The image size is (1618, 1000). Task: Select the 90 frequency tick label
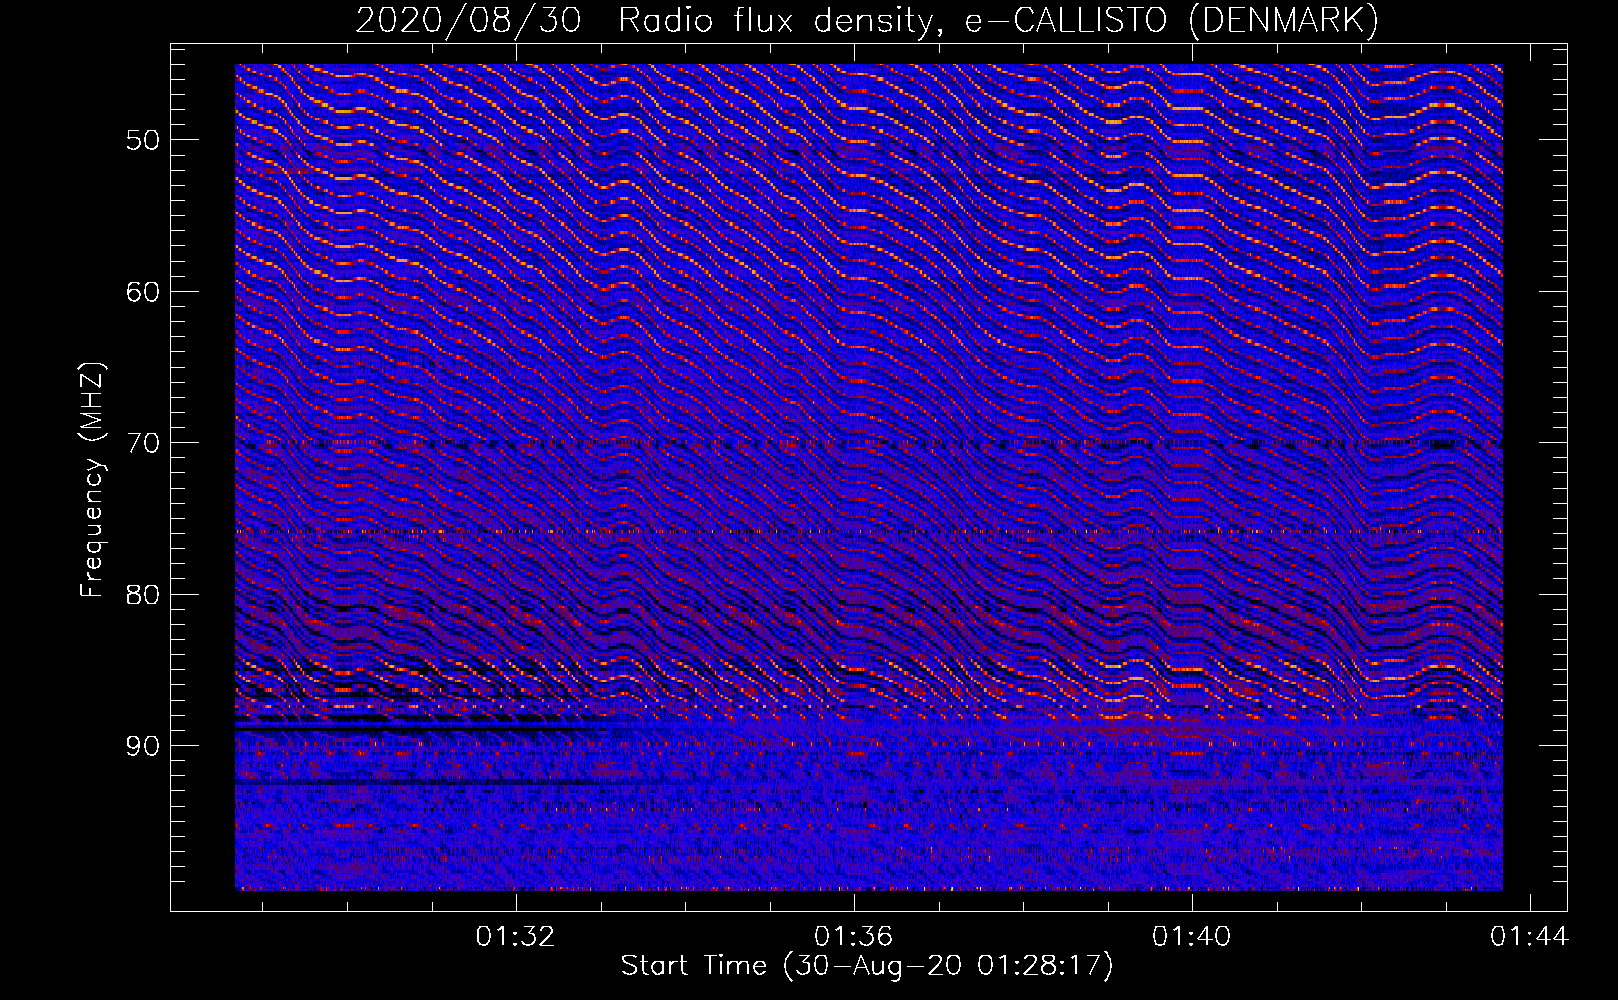tap(142, 747)
